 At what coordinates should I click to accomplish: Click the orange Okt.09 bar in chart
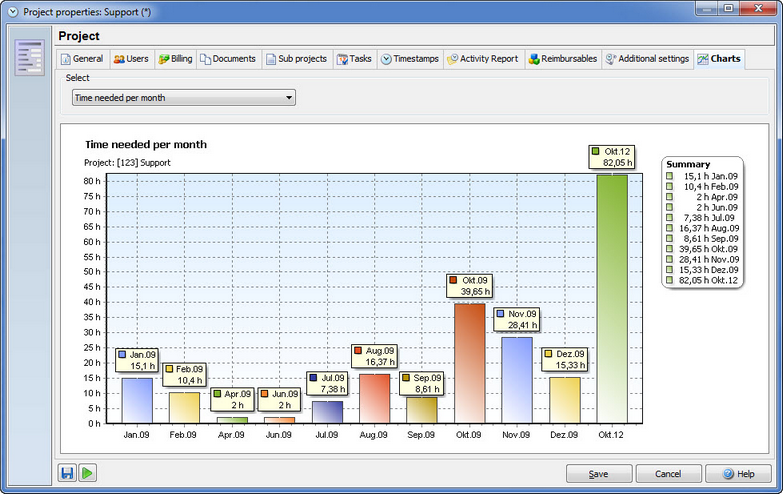[x=469, y=364]
